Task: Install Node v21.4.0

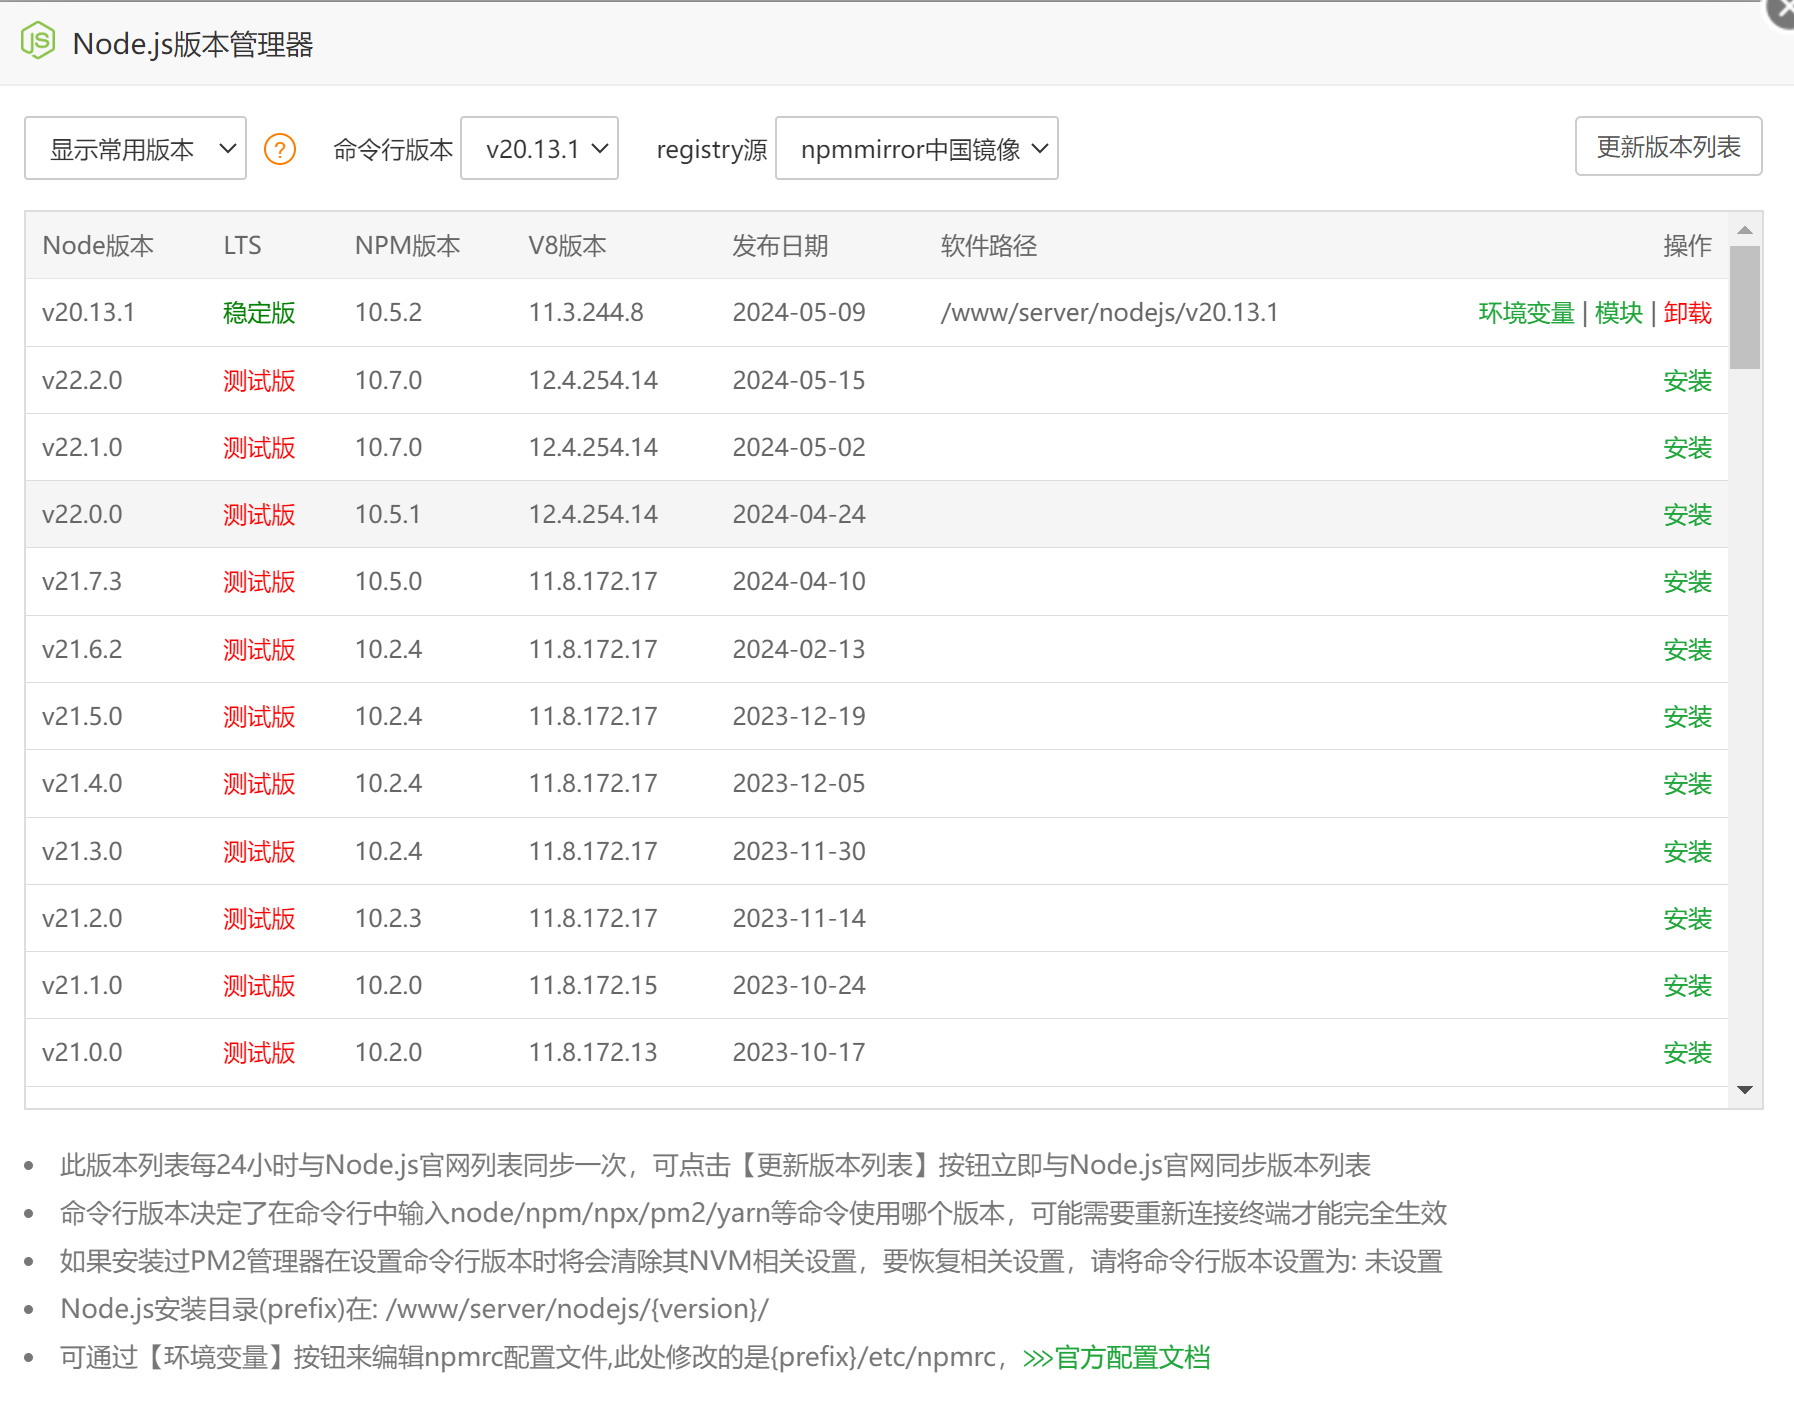Action: pos(1688,784)
